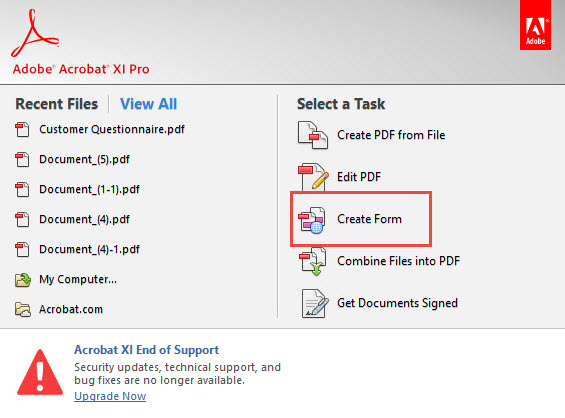The width and height of the screenshot is (565, 418).
Task: Choose Combine Files into PDF label
Action: tap(399, 261)
